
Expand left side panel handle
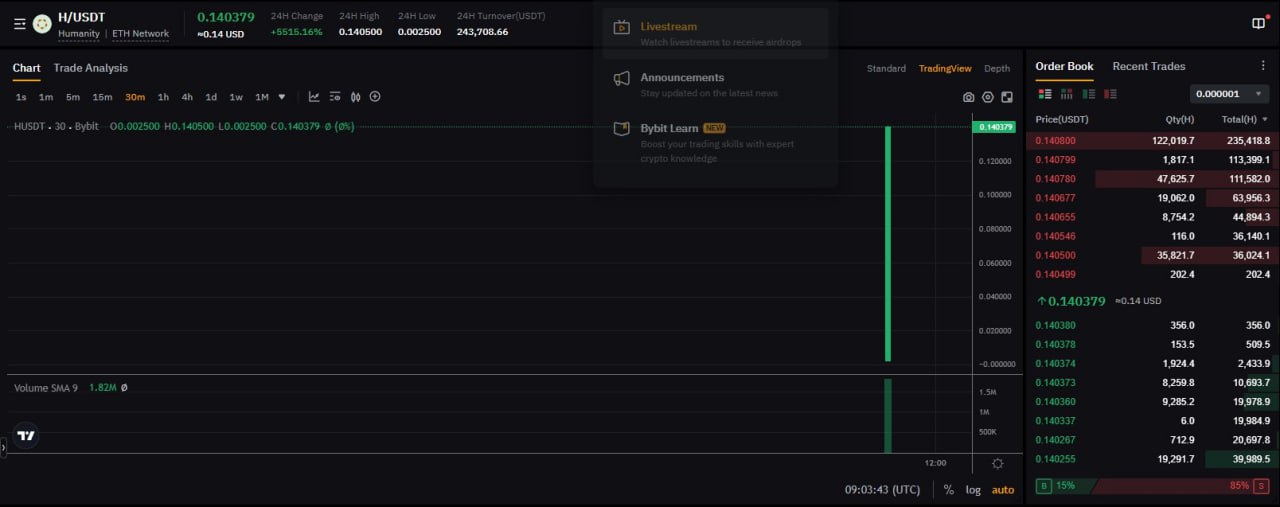(3, 448)
